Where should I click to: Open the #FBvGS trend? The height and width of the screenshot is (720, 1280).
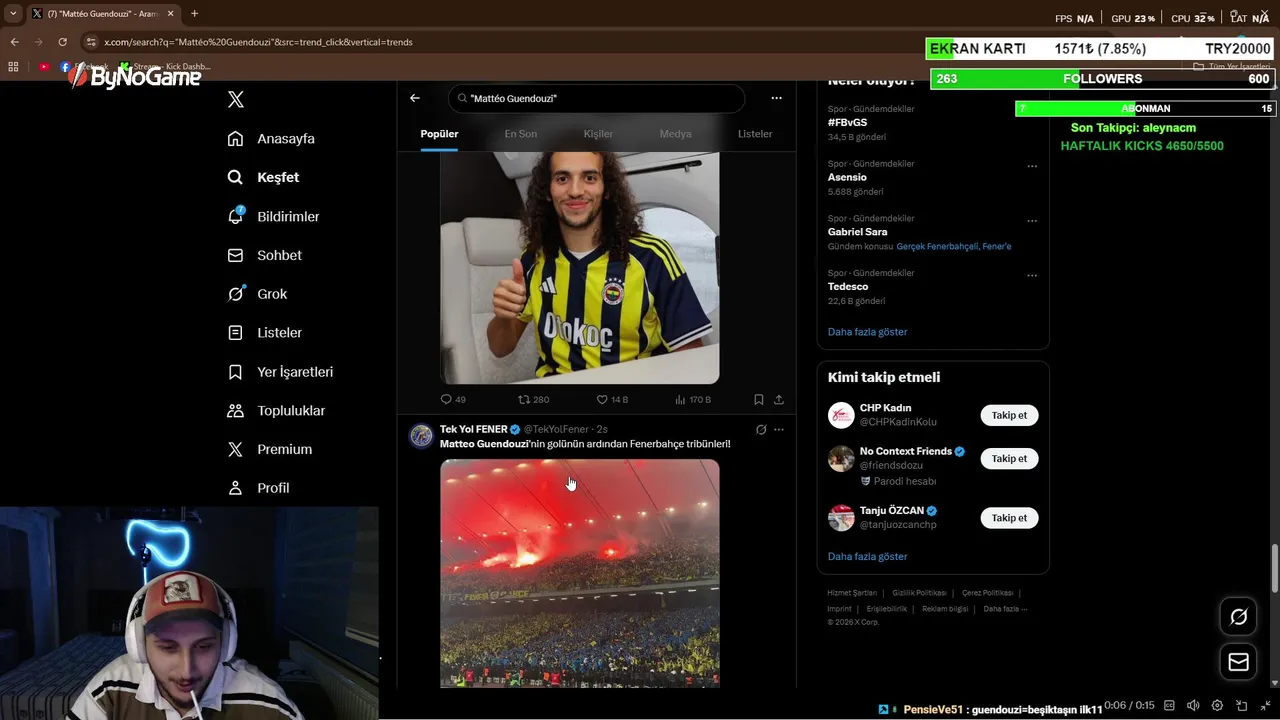pos(848,122)
